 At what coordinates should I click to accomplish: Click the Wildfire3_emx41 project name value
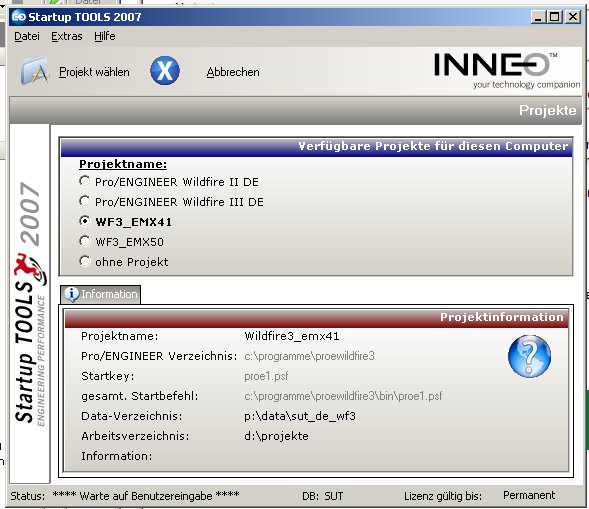(291, 336)
